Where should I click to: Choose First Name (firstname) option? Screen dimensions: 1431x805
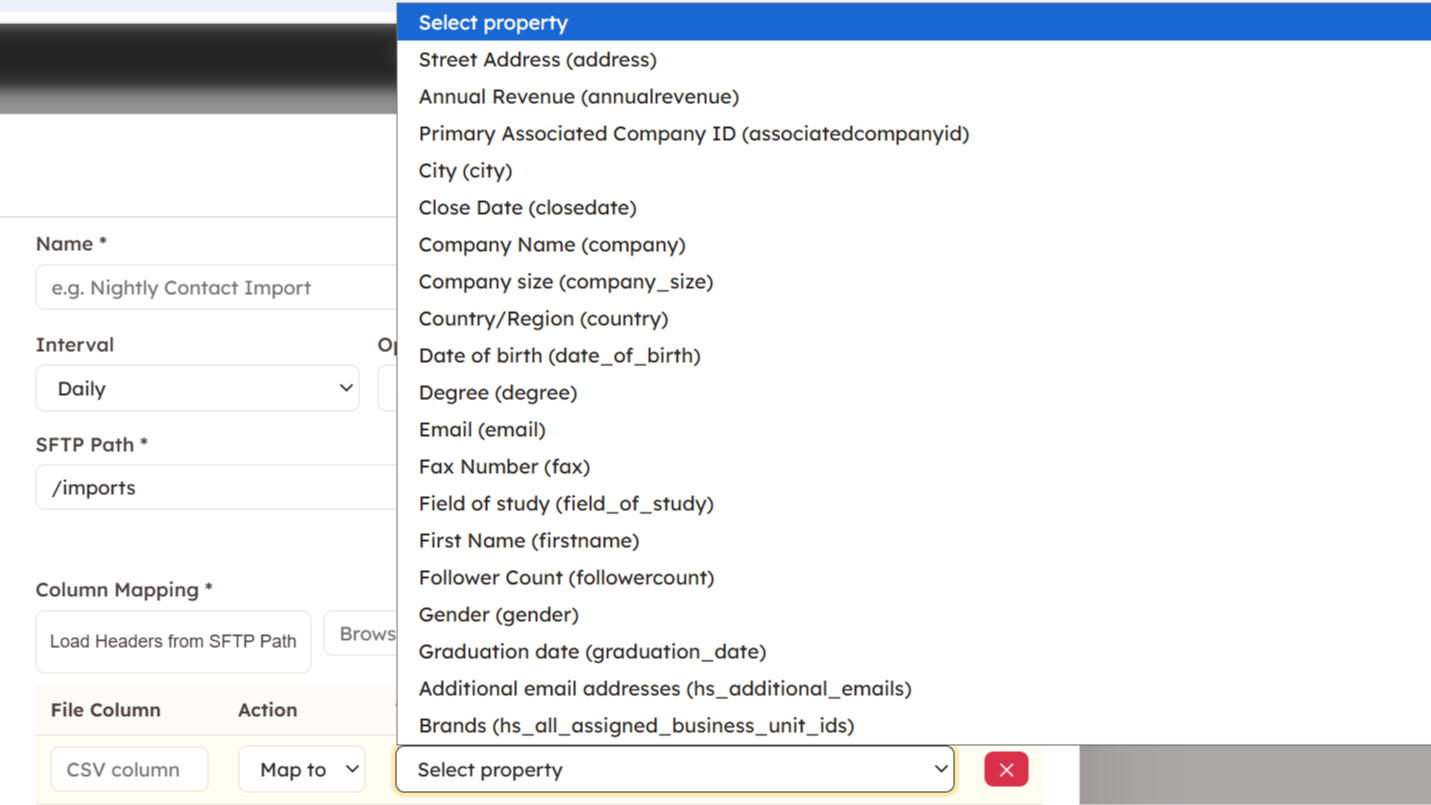click(x=914, y=540)
